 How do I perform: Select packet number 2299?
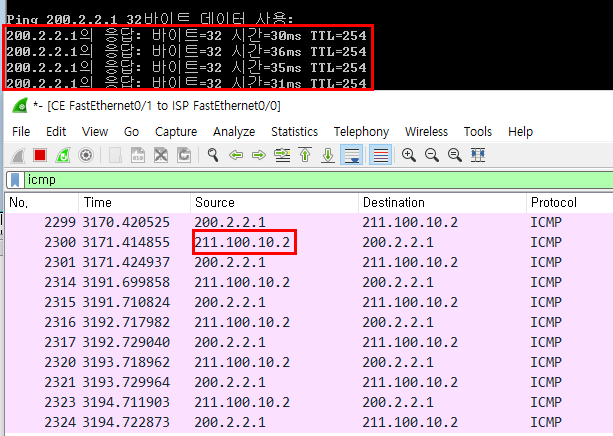click(309, 222)
